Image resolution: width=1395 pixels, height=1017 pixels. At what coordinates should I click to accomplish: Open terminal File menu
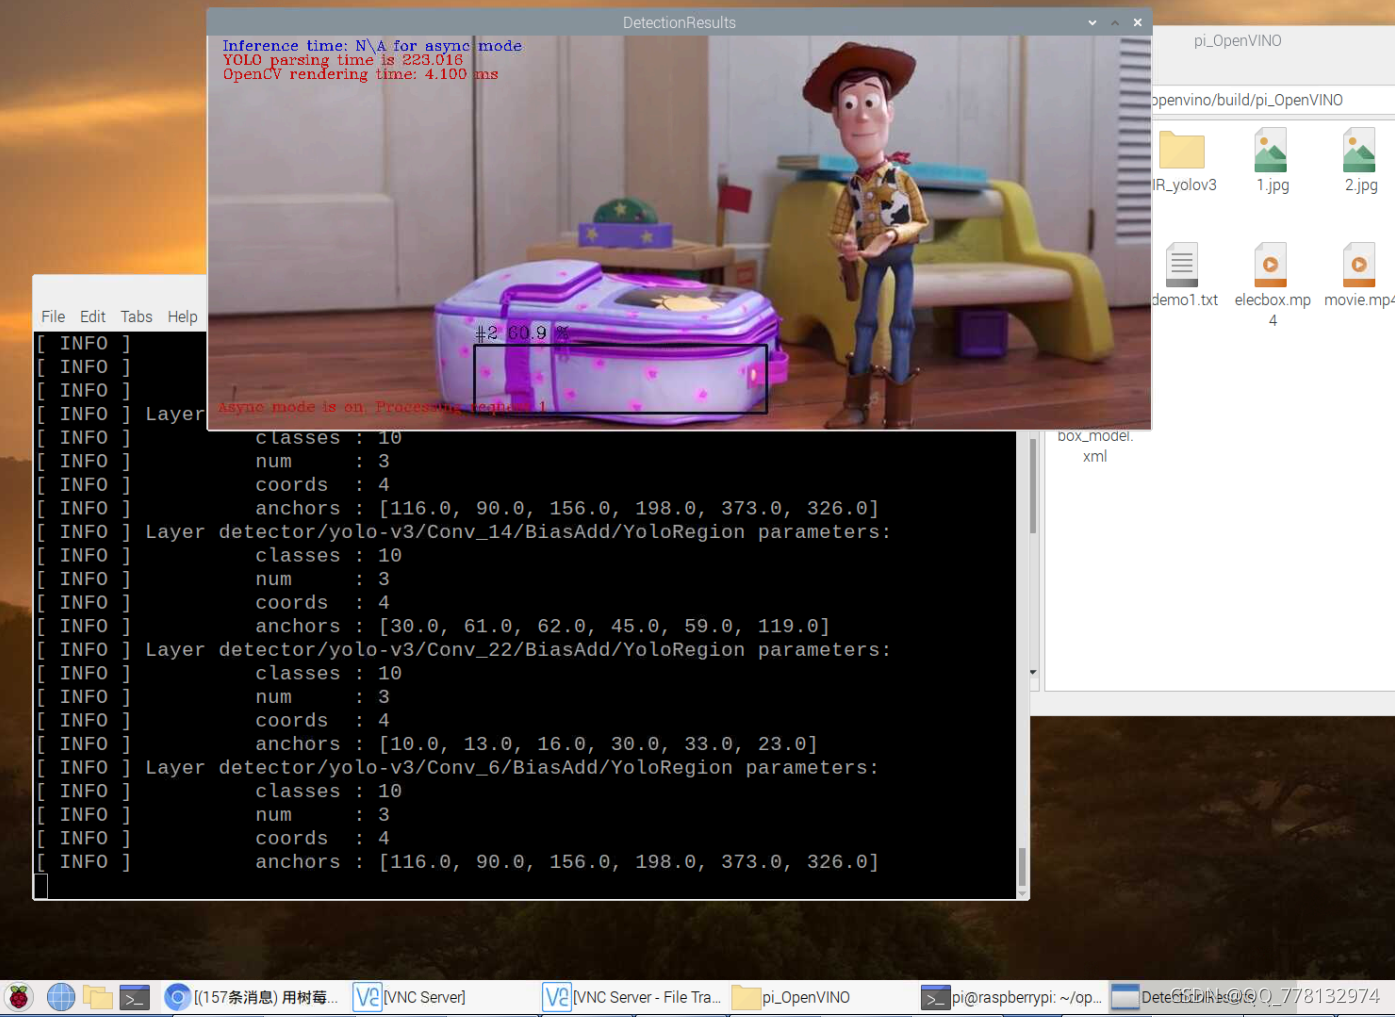[53, 317]
